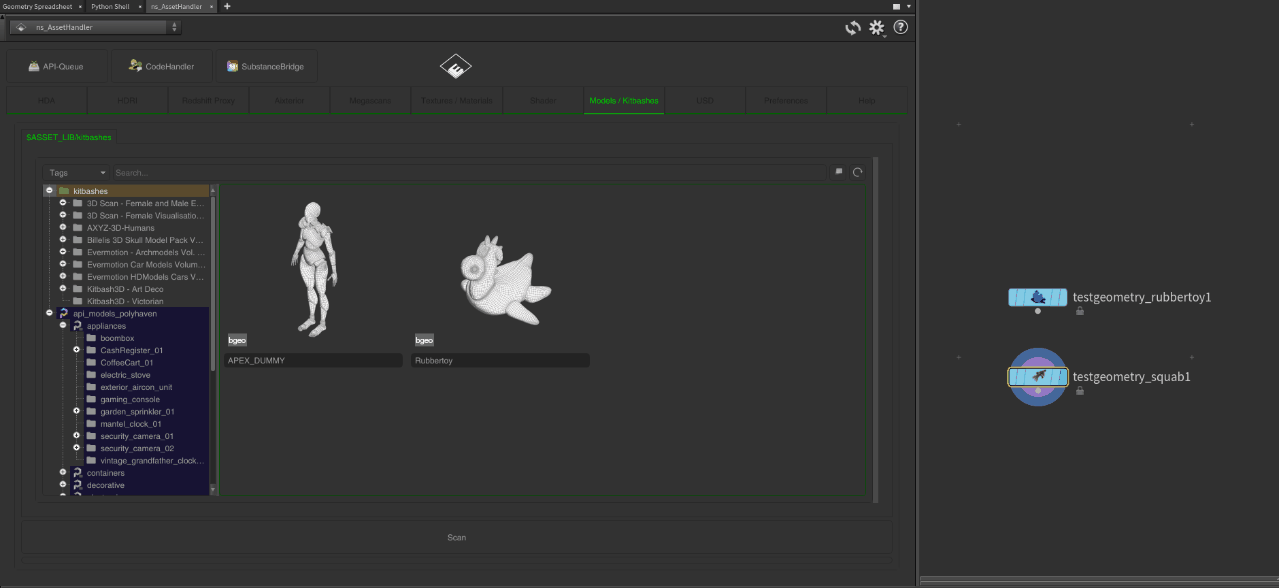Viewport: 1279px width, 588px height.
Task: Expand the CashRegister_01 tree folder
Action: click(x=76, y=350)
